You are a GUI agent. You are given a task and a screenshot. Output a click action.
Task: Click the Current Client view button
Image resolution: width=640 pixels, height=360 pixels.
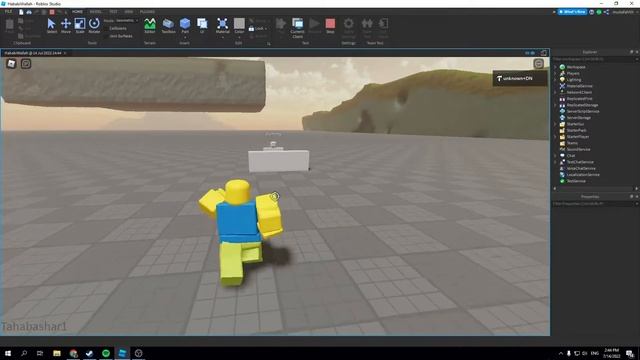(x=298, y=27)
